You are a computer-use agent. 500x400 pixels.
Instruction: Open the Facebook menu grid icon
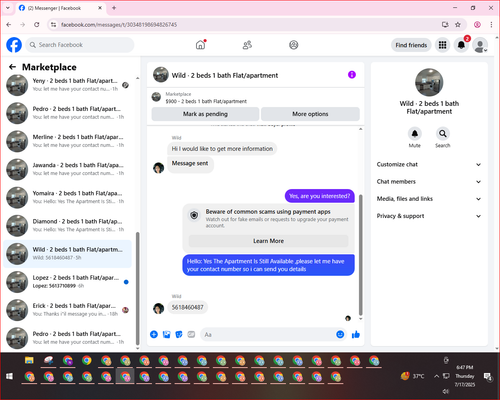442,45
